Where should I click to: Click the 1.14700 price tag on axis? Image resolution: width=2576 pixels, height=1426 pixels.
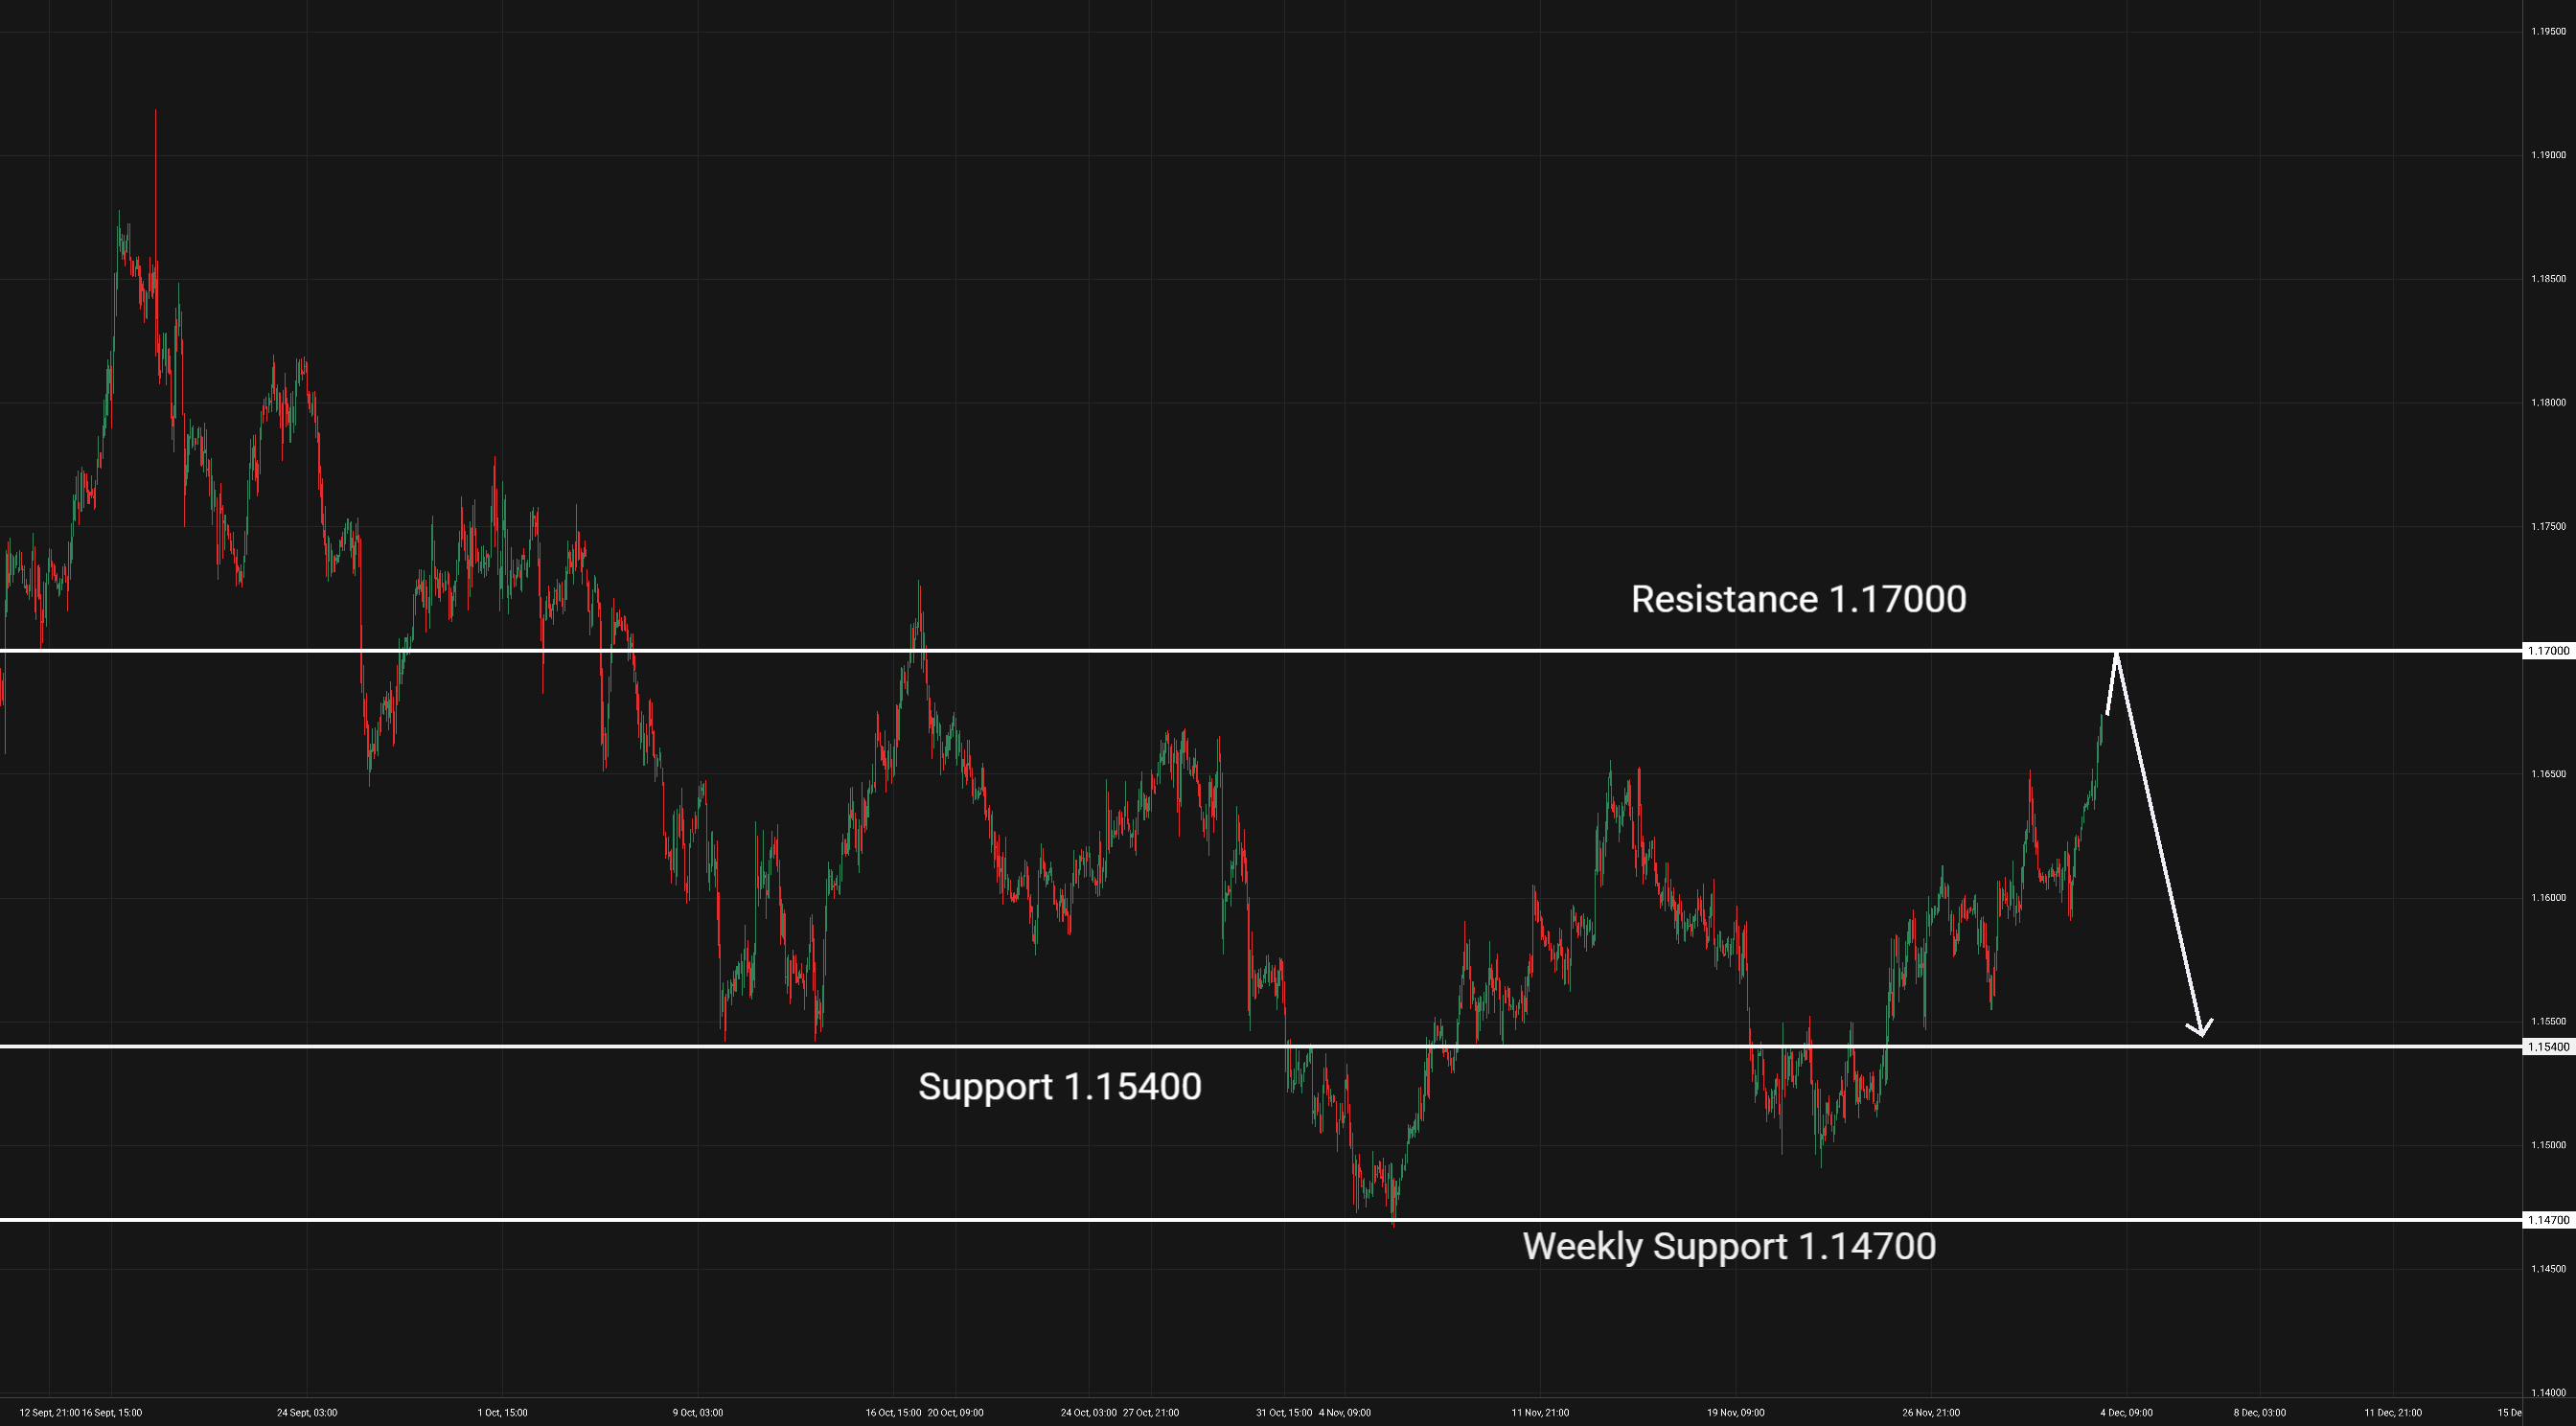(2549, 1220)
